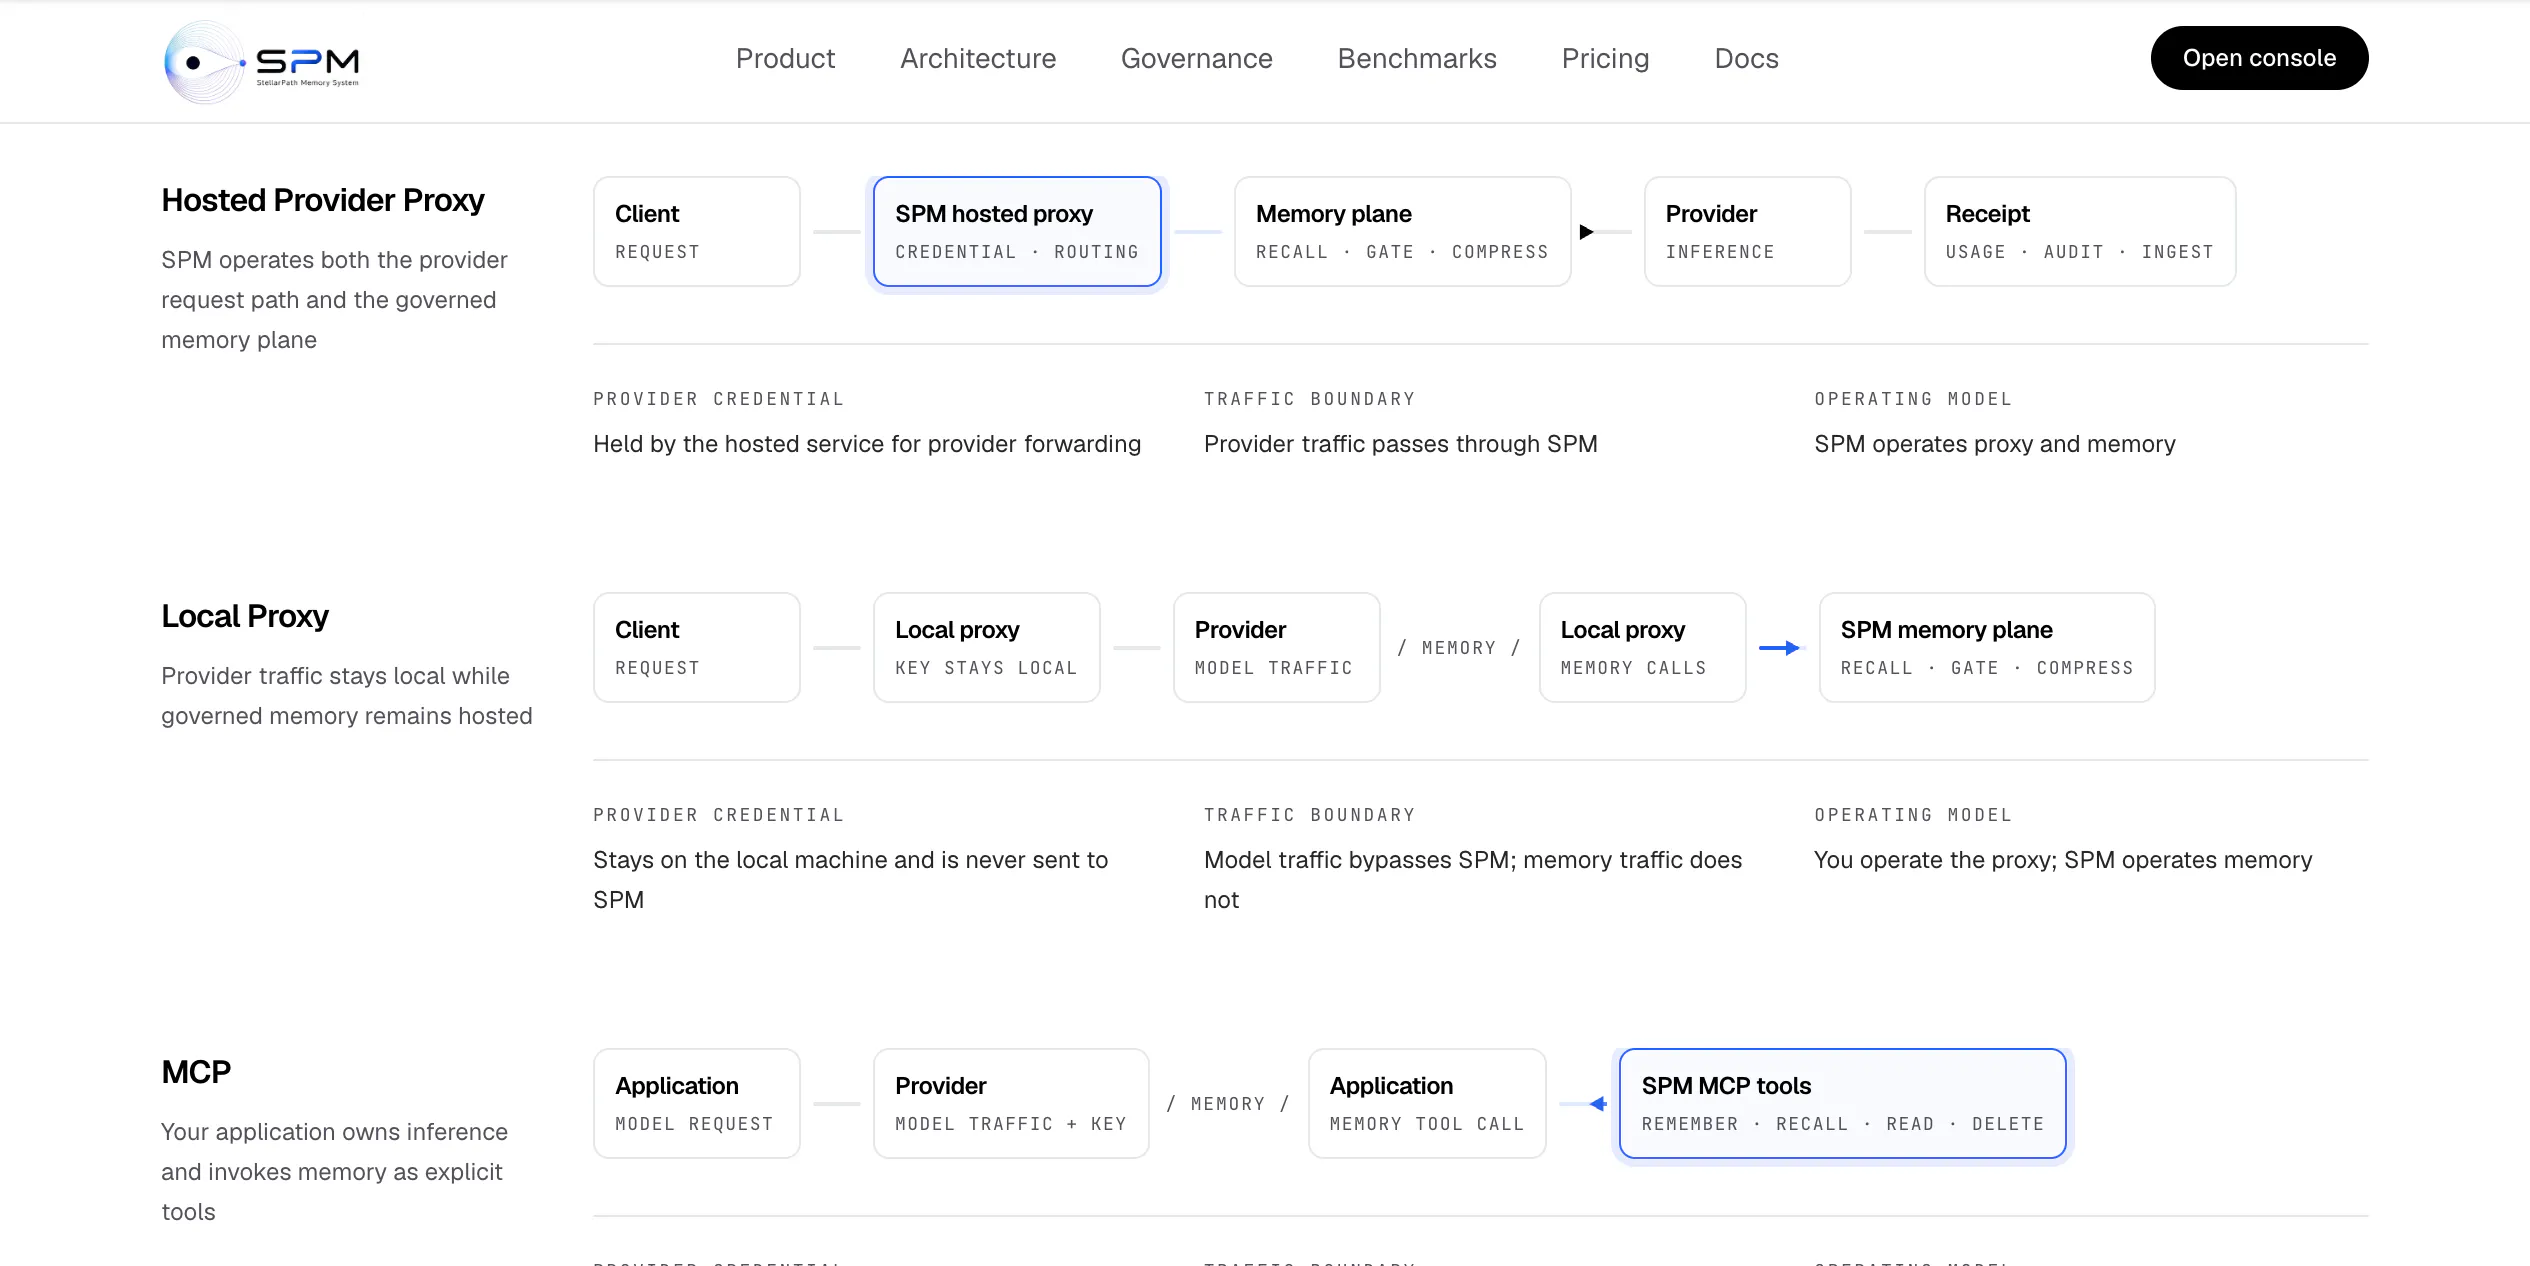
Task: Click 'SPM operates proxy and memory' text
Action: click(x=1994, y=444)
